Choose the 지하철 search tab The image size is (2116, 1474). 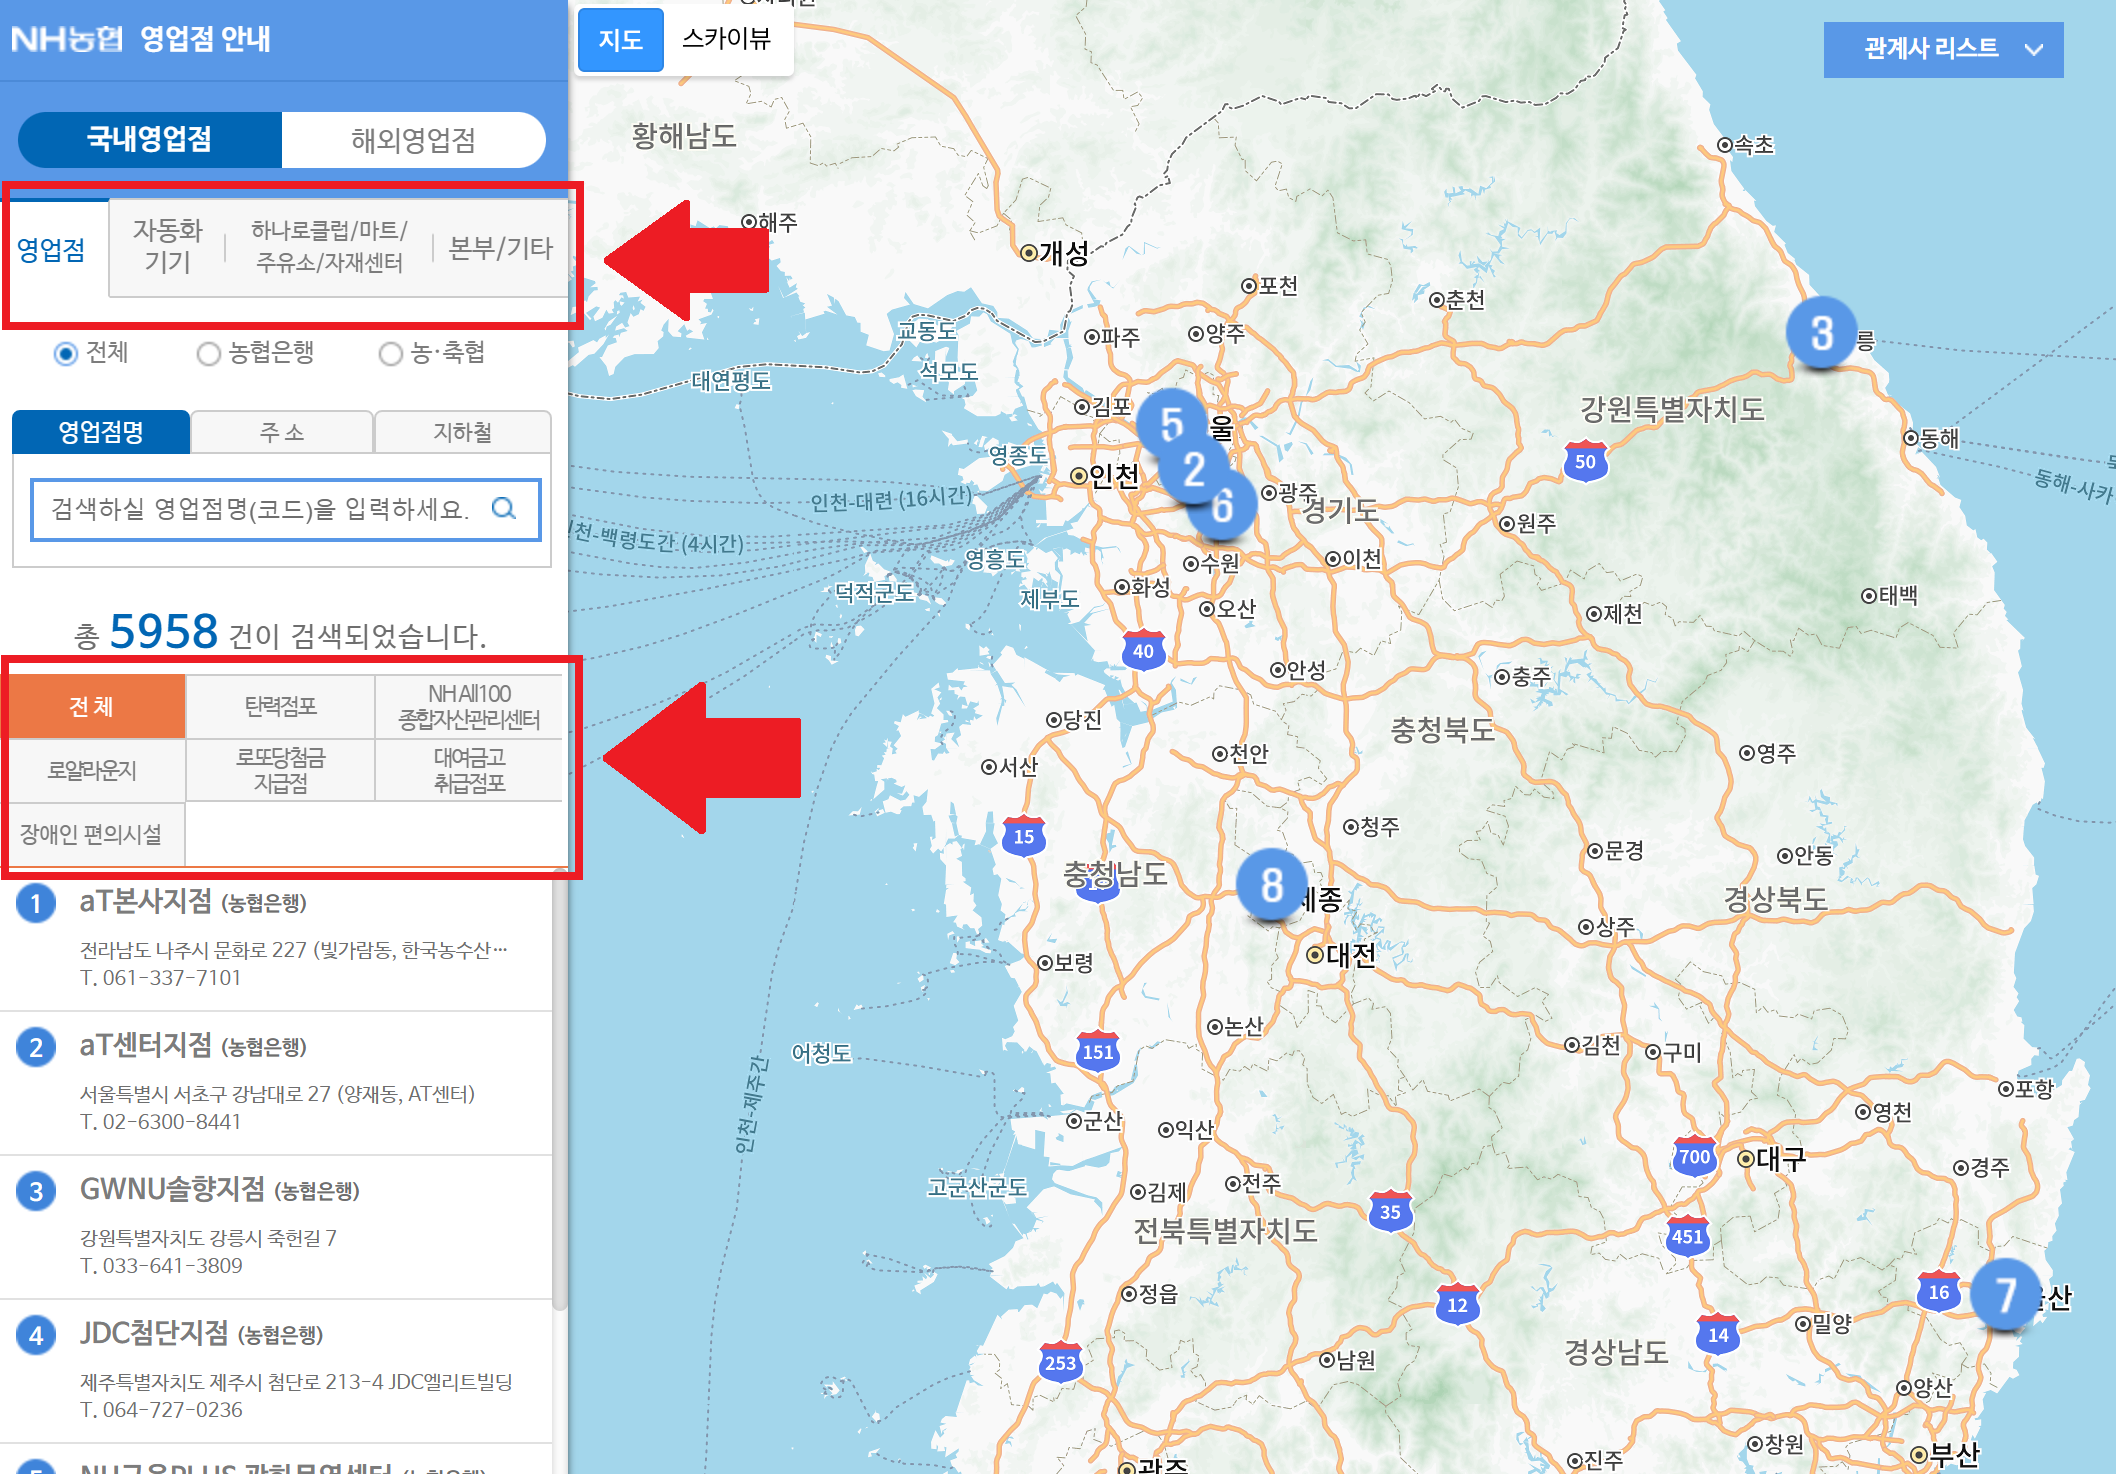point(462,432)
